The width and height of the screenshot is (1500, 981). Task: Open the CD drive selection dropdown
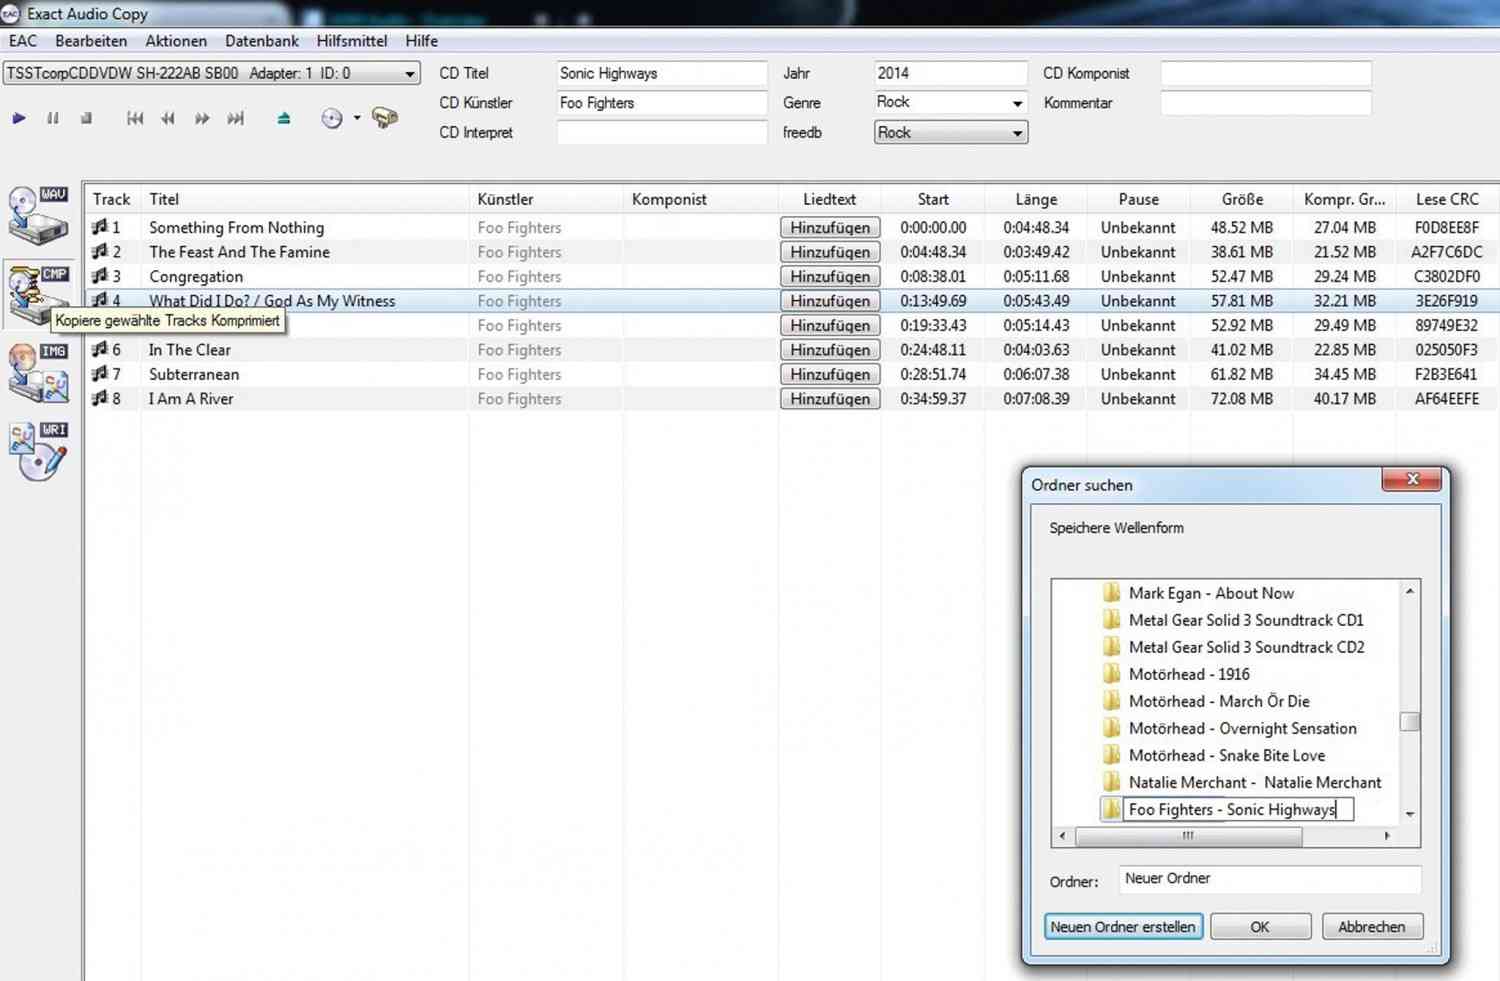pos(212,73)
